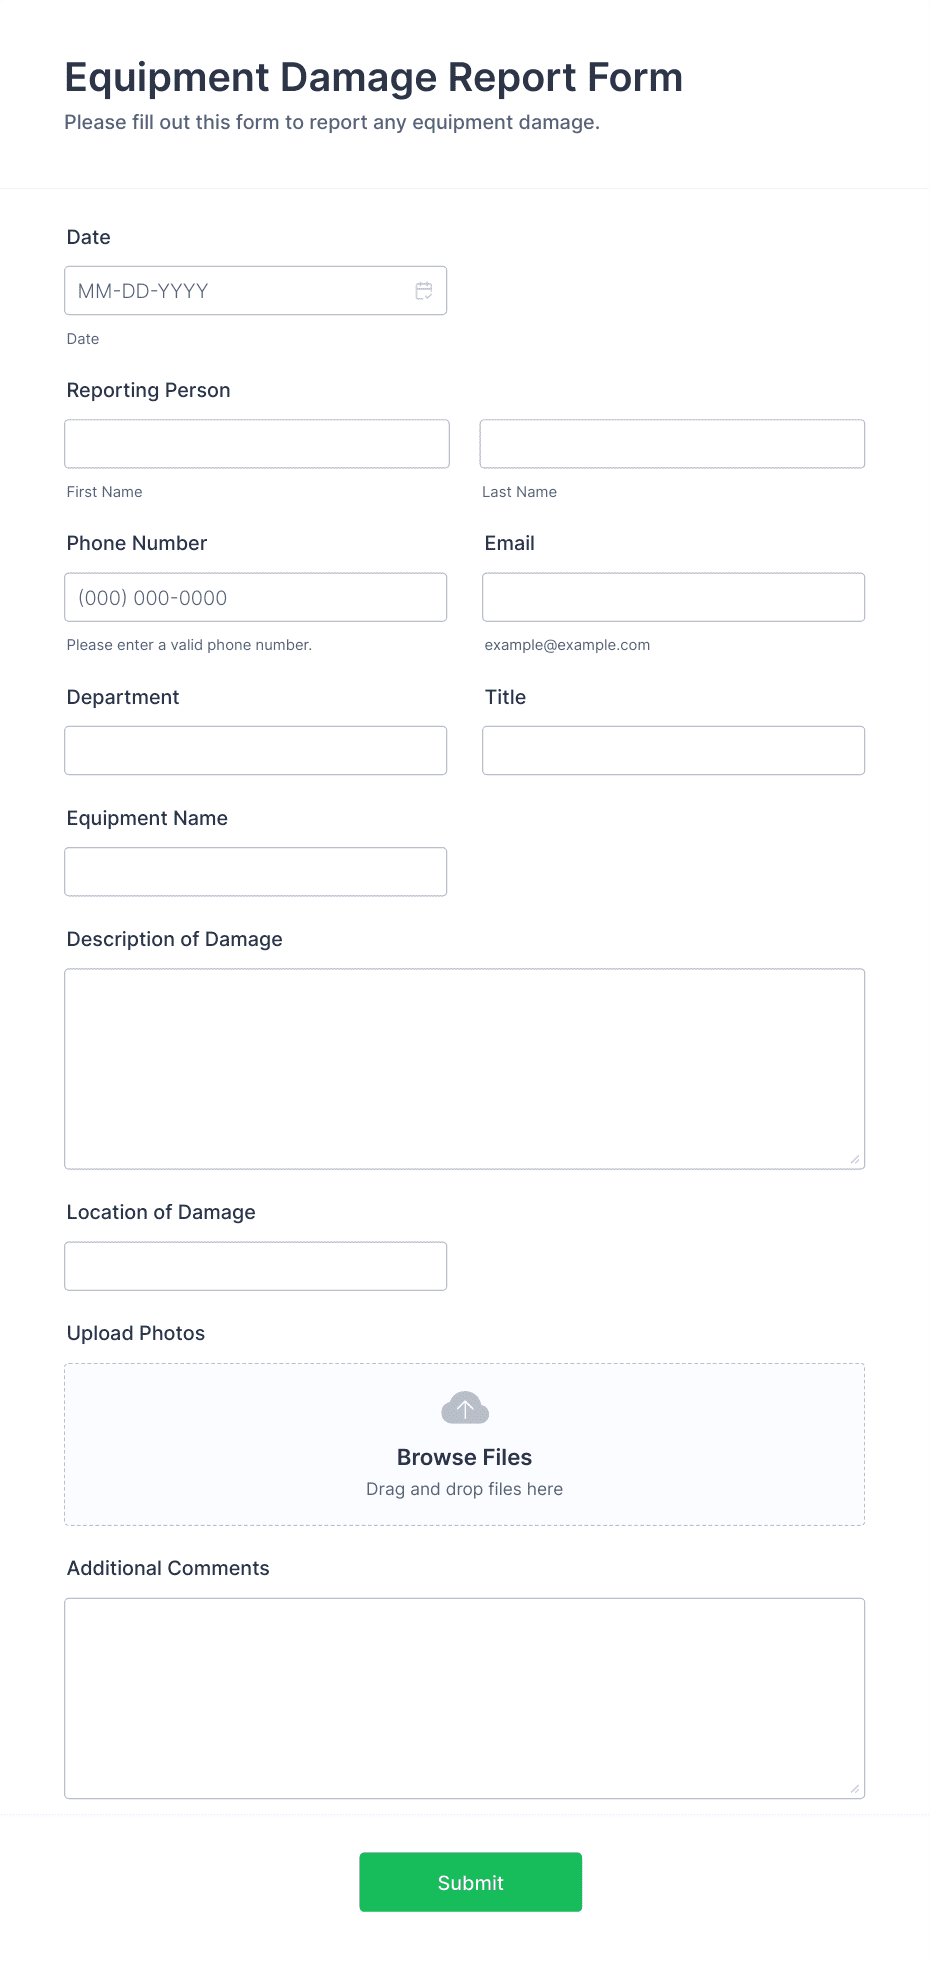The height and width of the screenshot is (1961, 930).
Task: Grab the Additional Comments resize handle
Action: pos(855,1788)
